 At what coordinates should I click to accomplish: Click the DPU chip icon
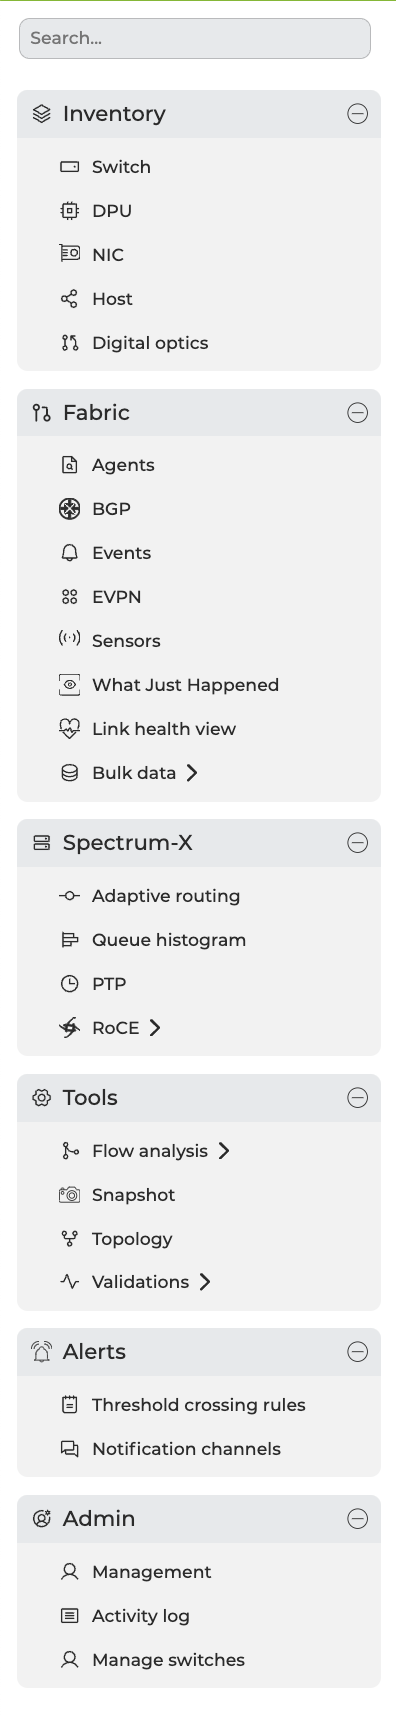[69, 211]
